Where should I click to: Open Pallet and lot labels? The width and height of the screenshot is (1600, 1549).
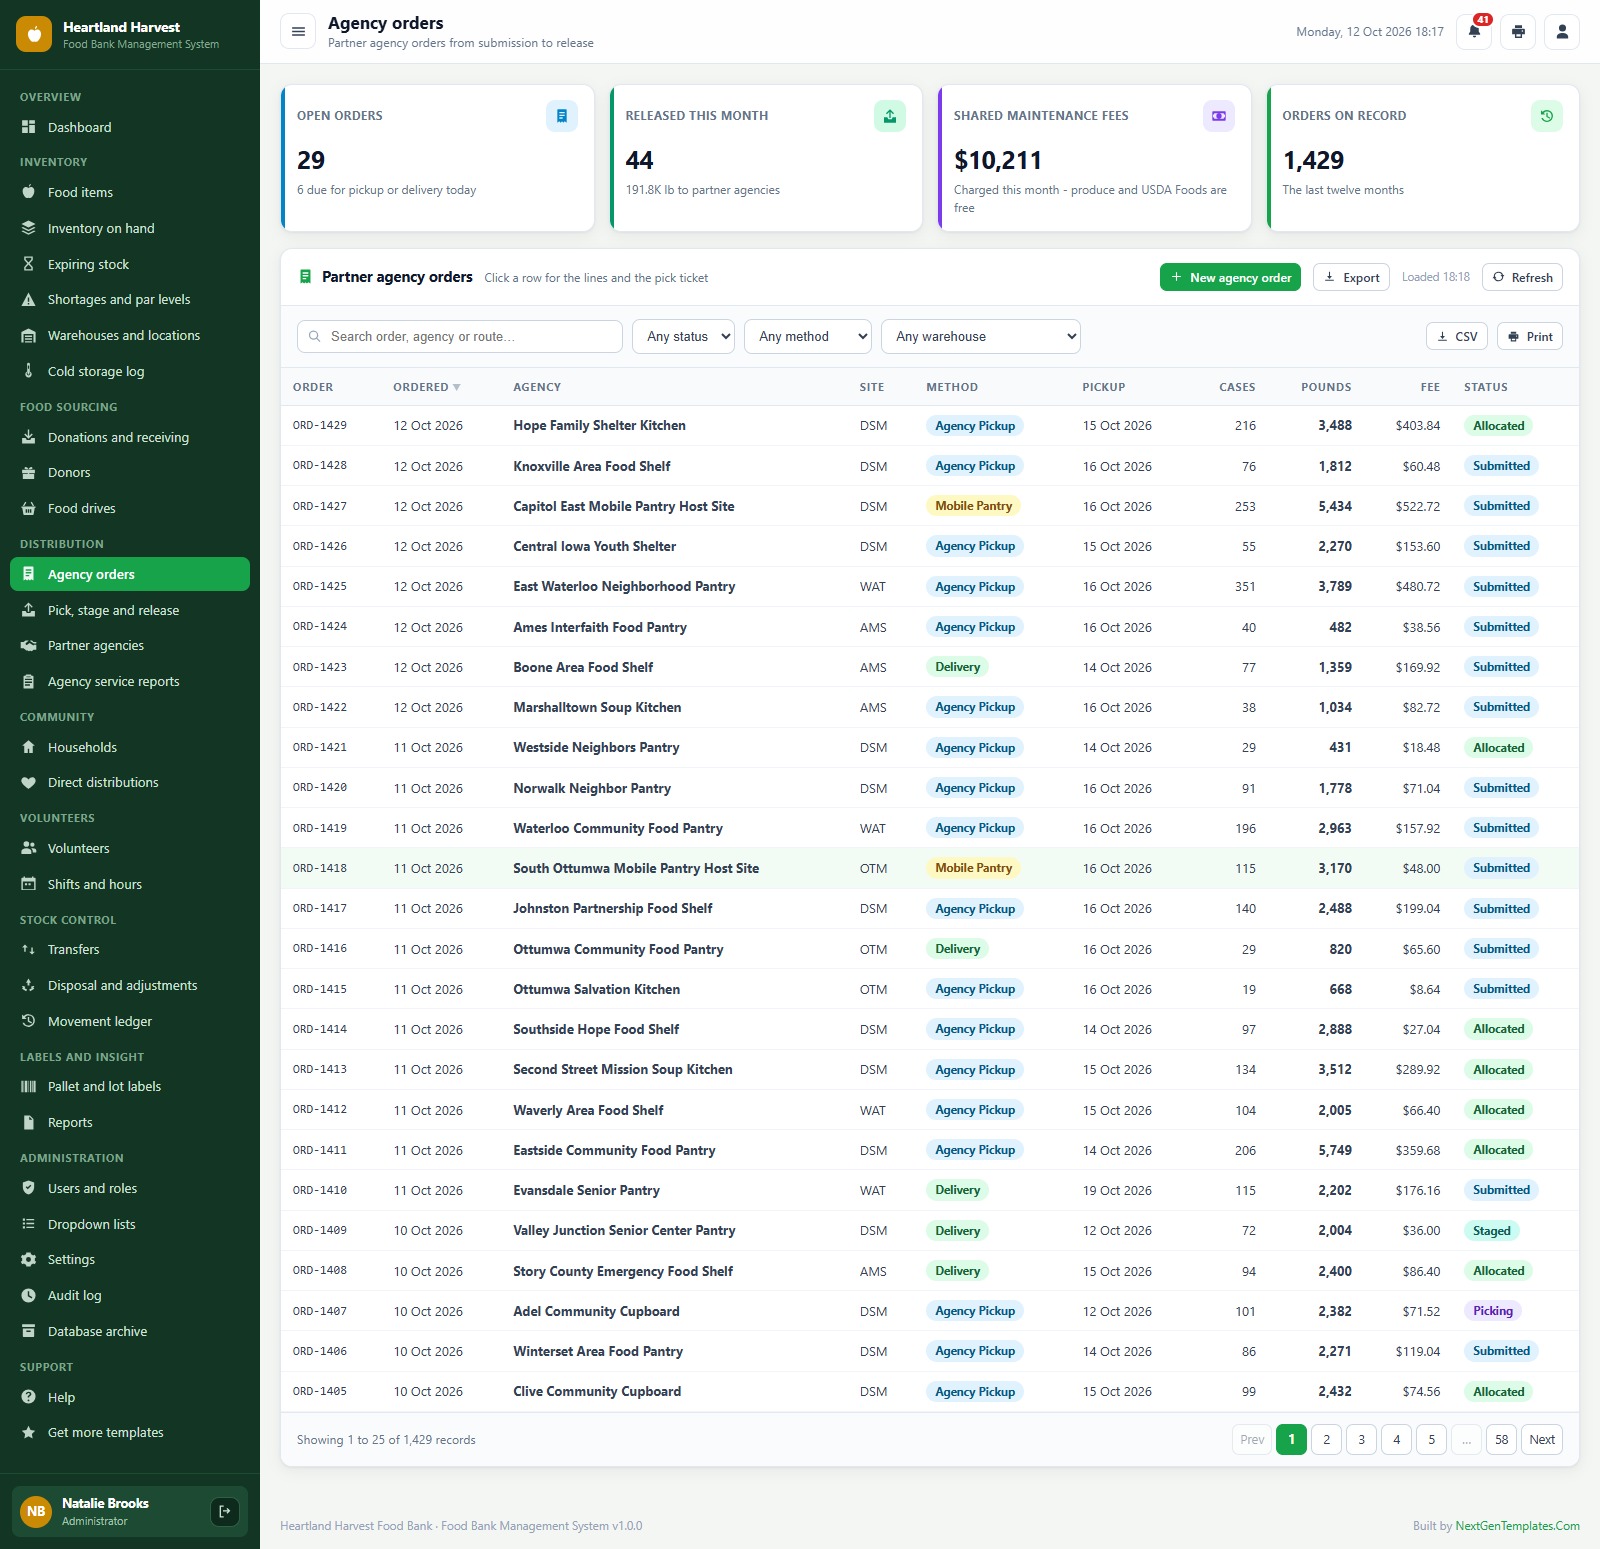(130, 1086)
